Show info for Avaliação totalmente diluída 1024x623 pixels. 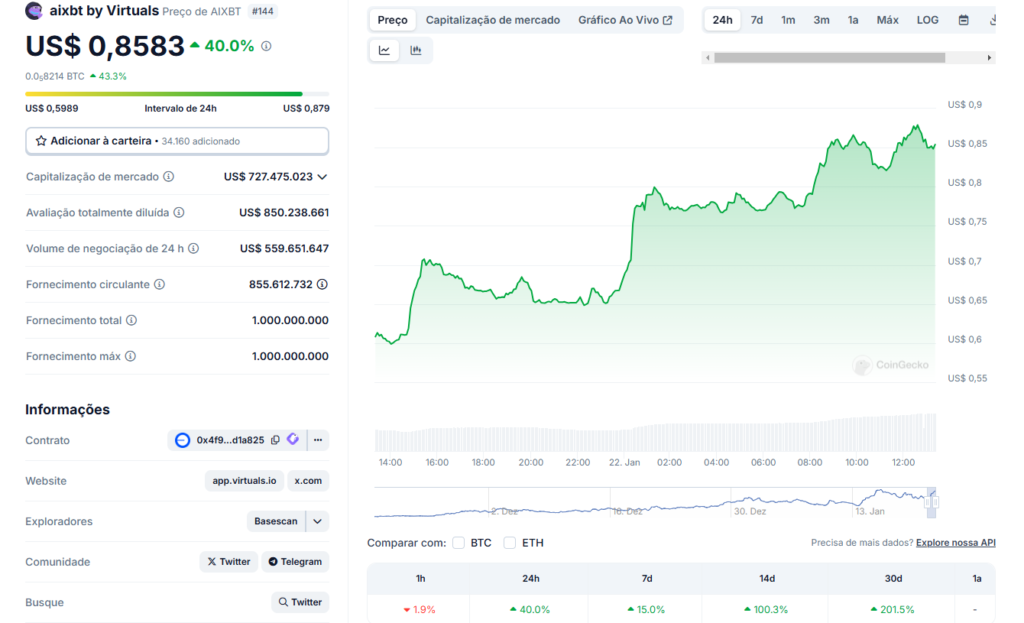tap(179, 212)
